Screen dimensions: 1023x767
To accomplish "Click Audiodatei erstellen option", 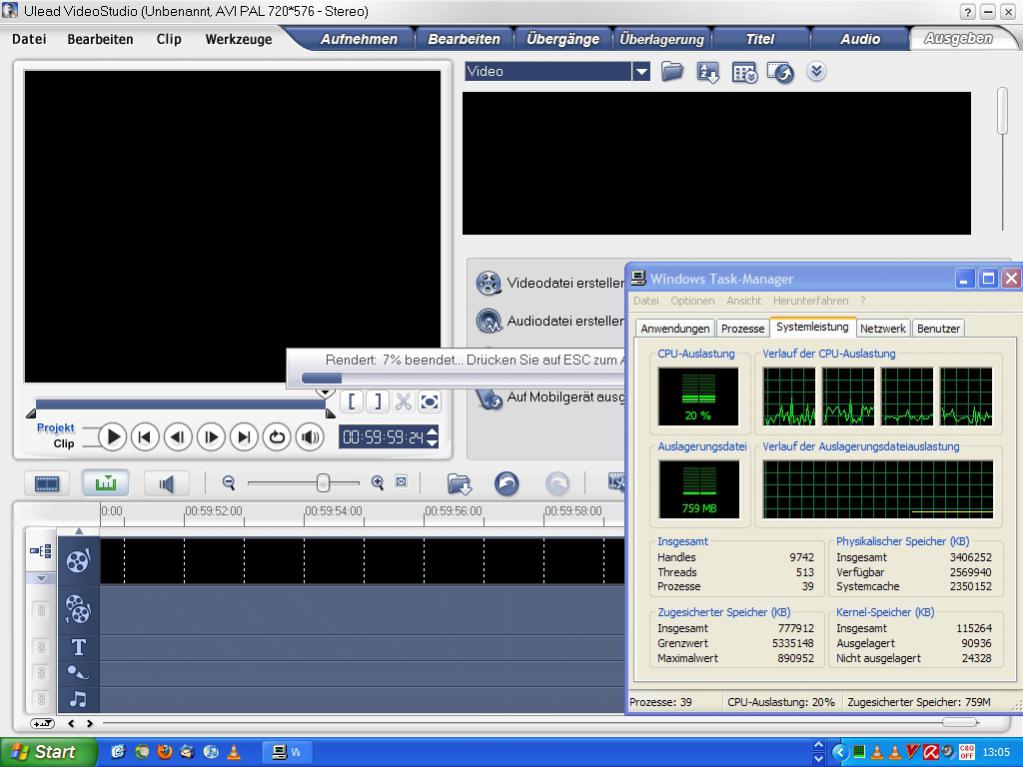I will coord(550,321).
